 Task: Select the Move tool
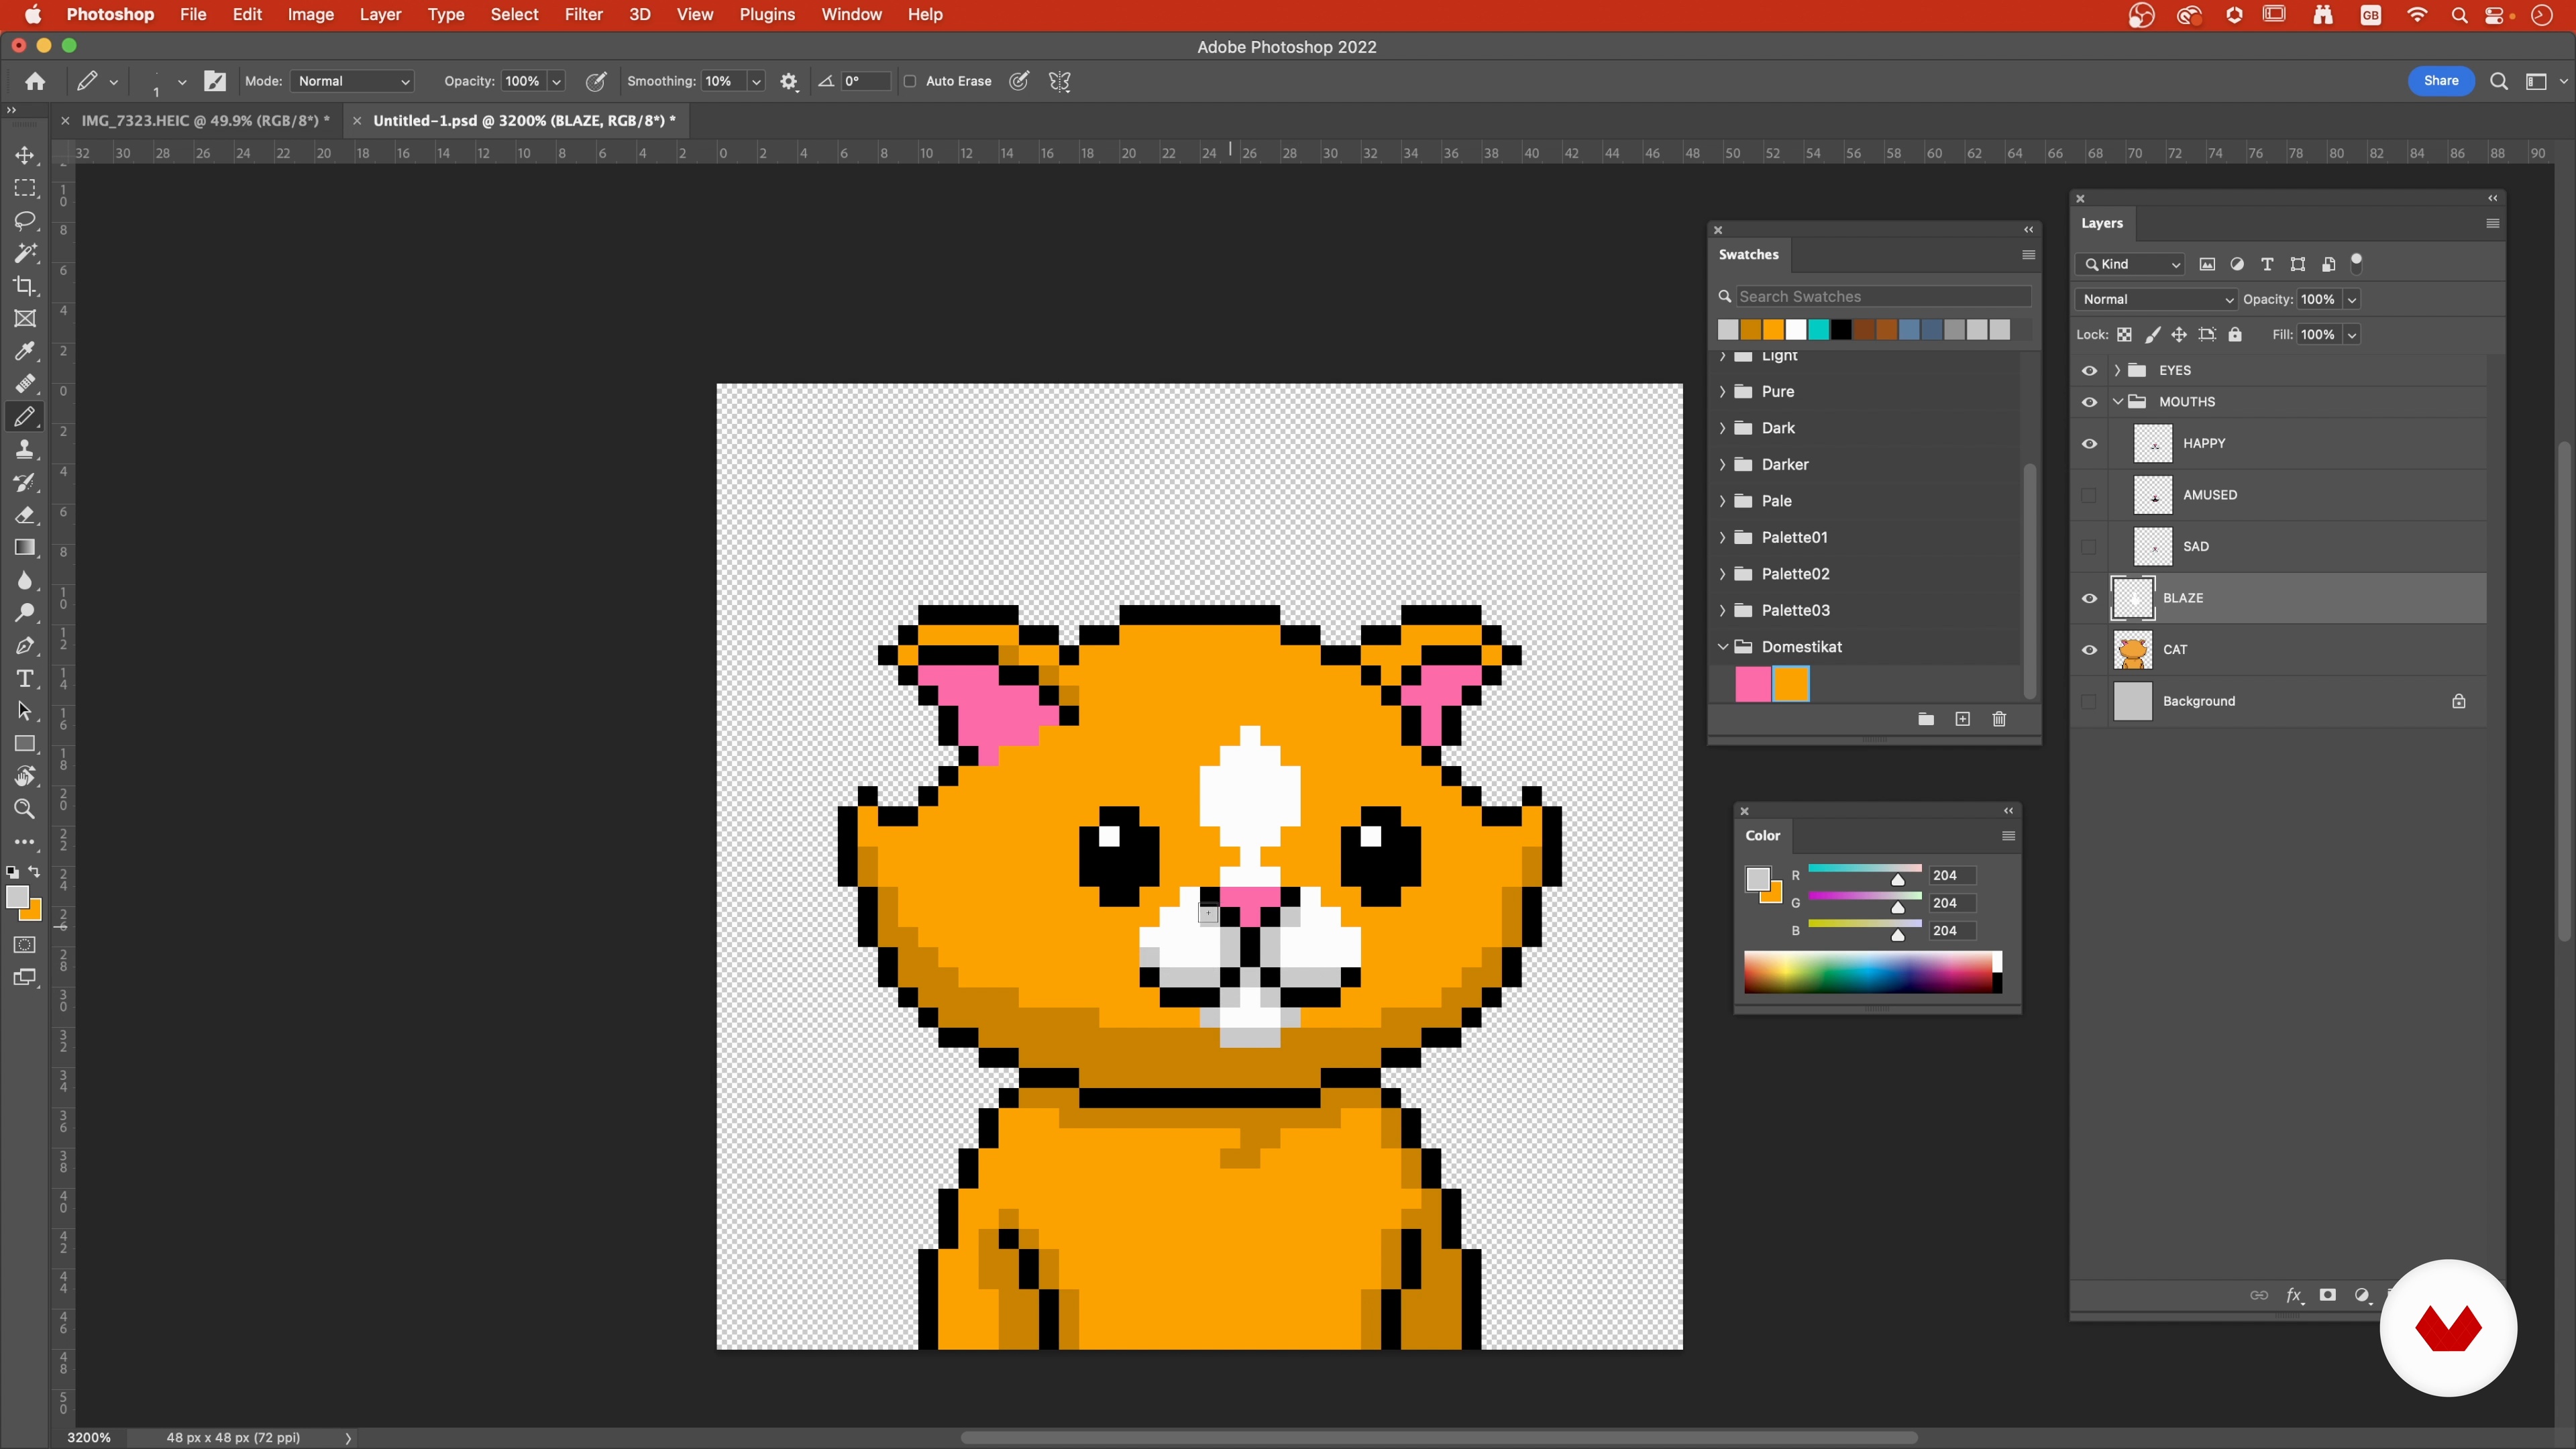coord(25,156)
